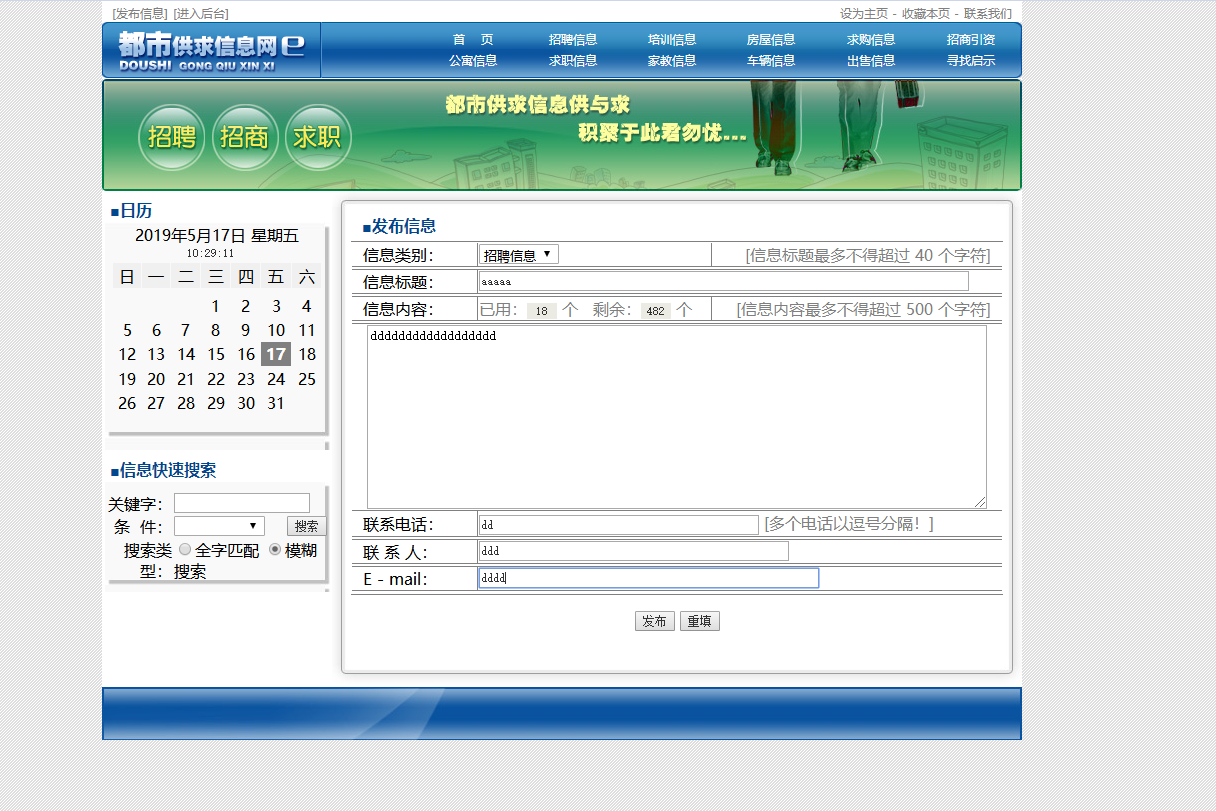Screen dimensions: 1216x811
Task: Click the 重填 reset button
Action: [700, 621]
